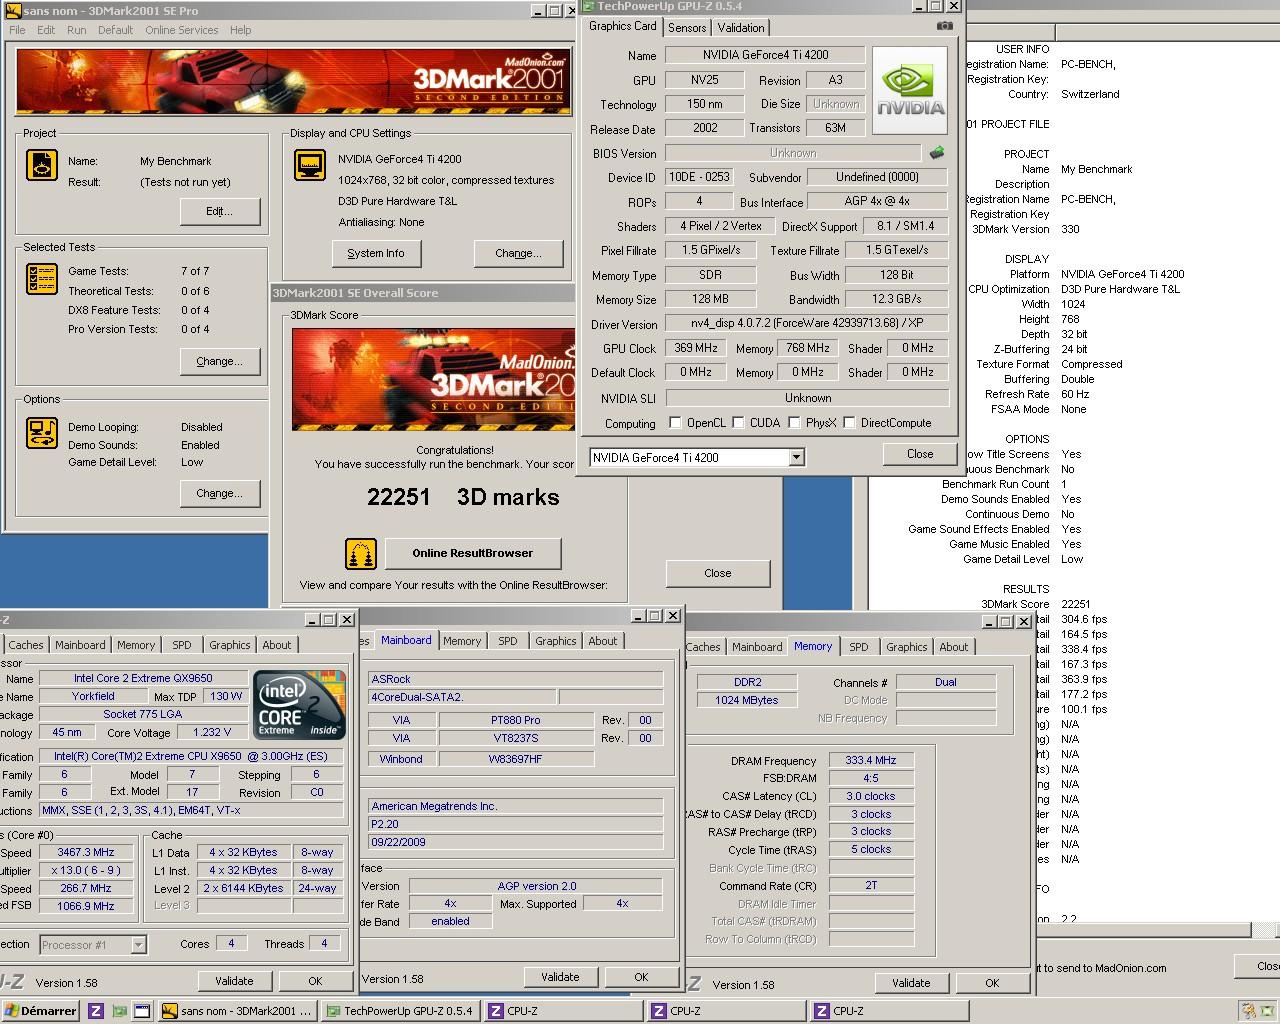Select the Graphics Card tab in GPU-Z
This screenshot has height=1024, width=1280.
point(622,27)
